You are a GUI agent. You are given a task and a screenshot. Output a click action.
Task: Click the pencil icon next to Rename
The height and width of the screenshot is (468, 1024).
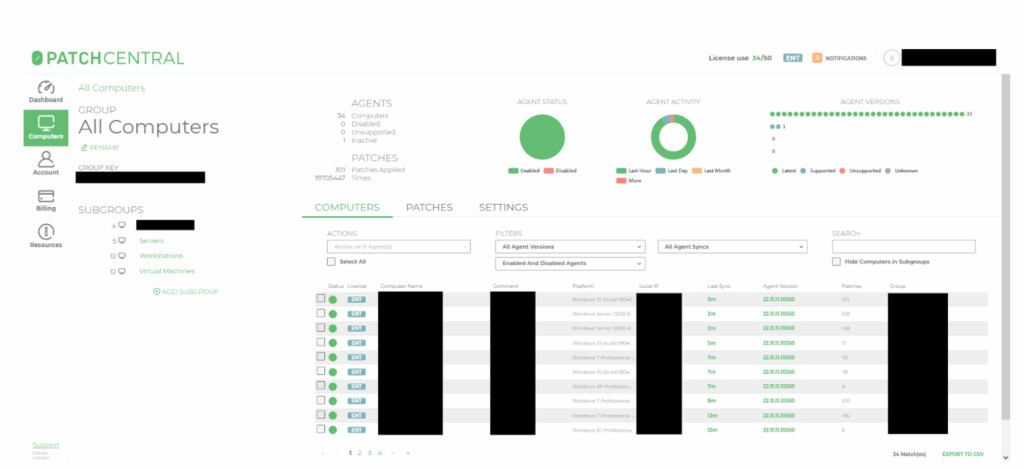[84, 148]
